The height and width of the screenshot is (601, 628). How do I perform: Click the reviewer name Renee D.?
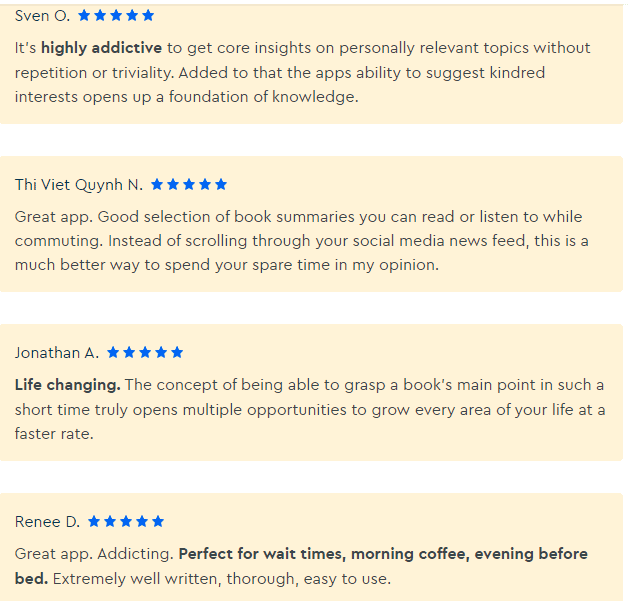(x=47, y=522)
